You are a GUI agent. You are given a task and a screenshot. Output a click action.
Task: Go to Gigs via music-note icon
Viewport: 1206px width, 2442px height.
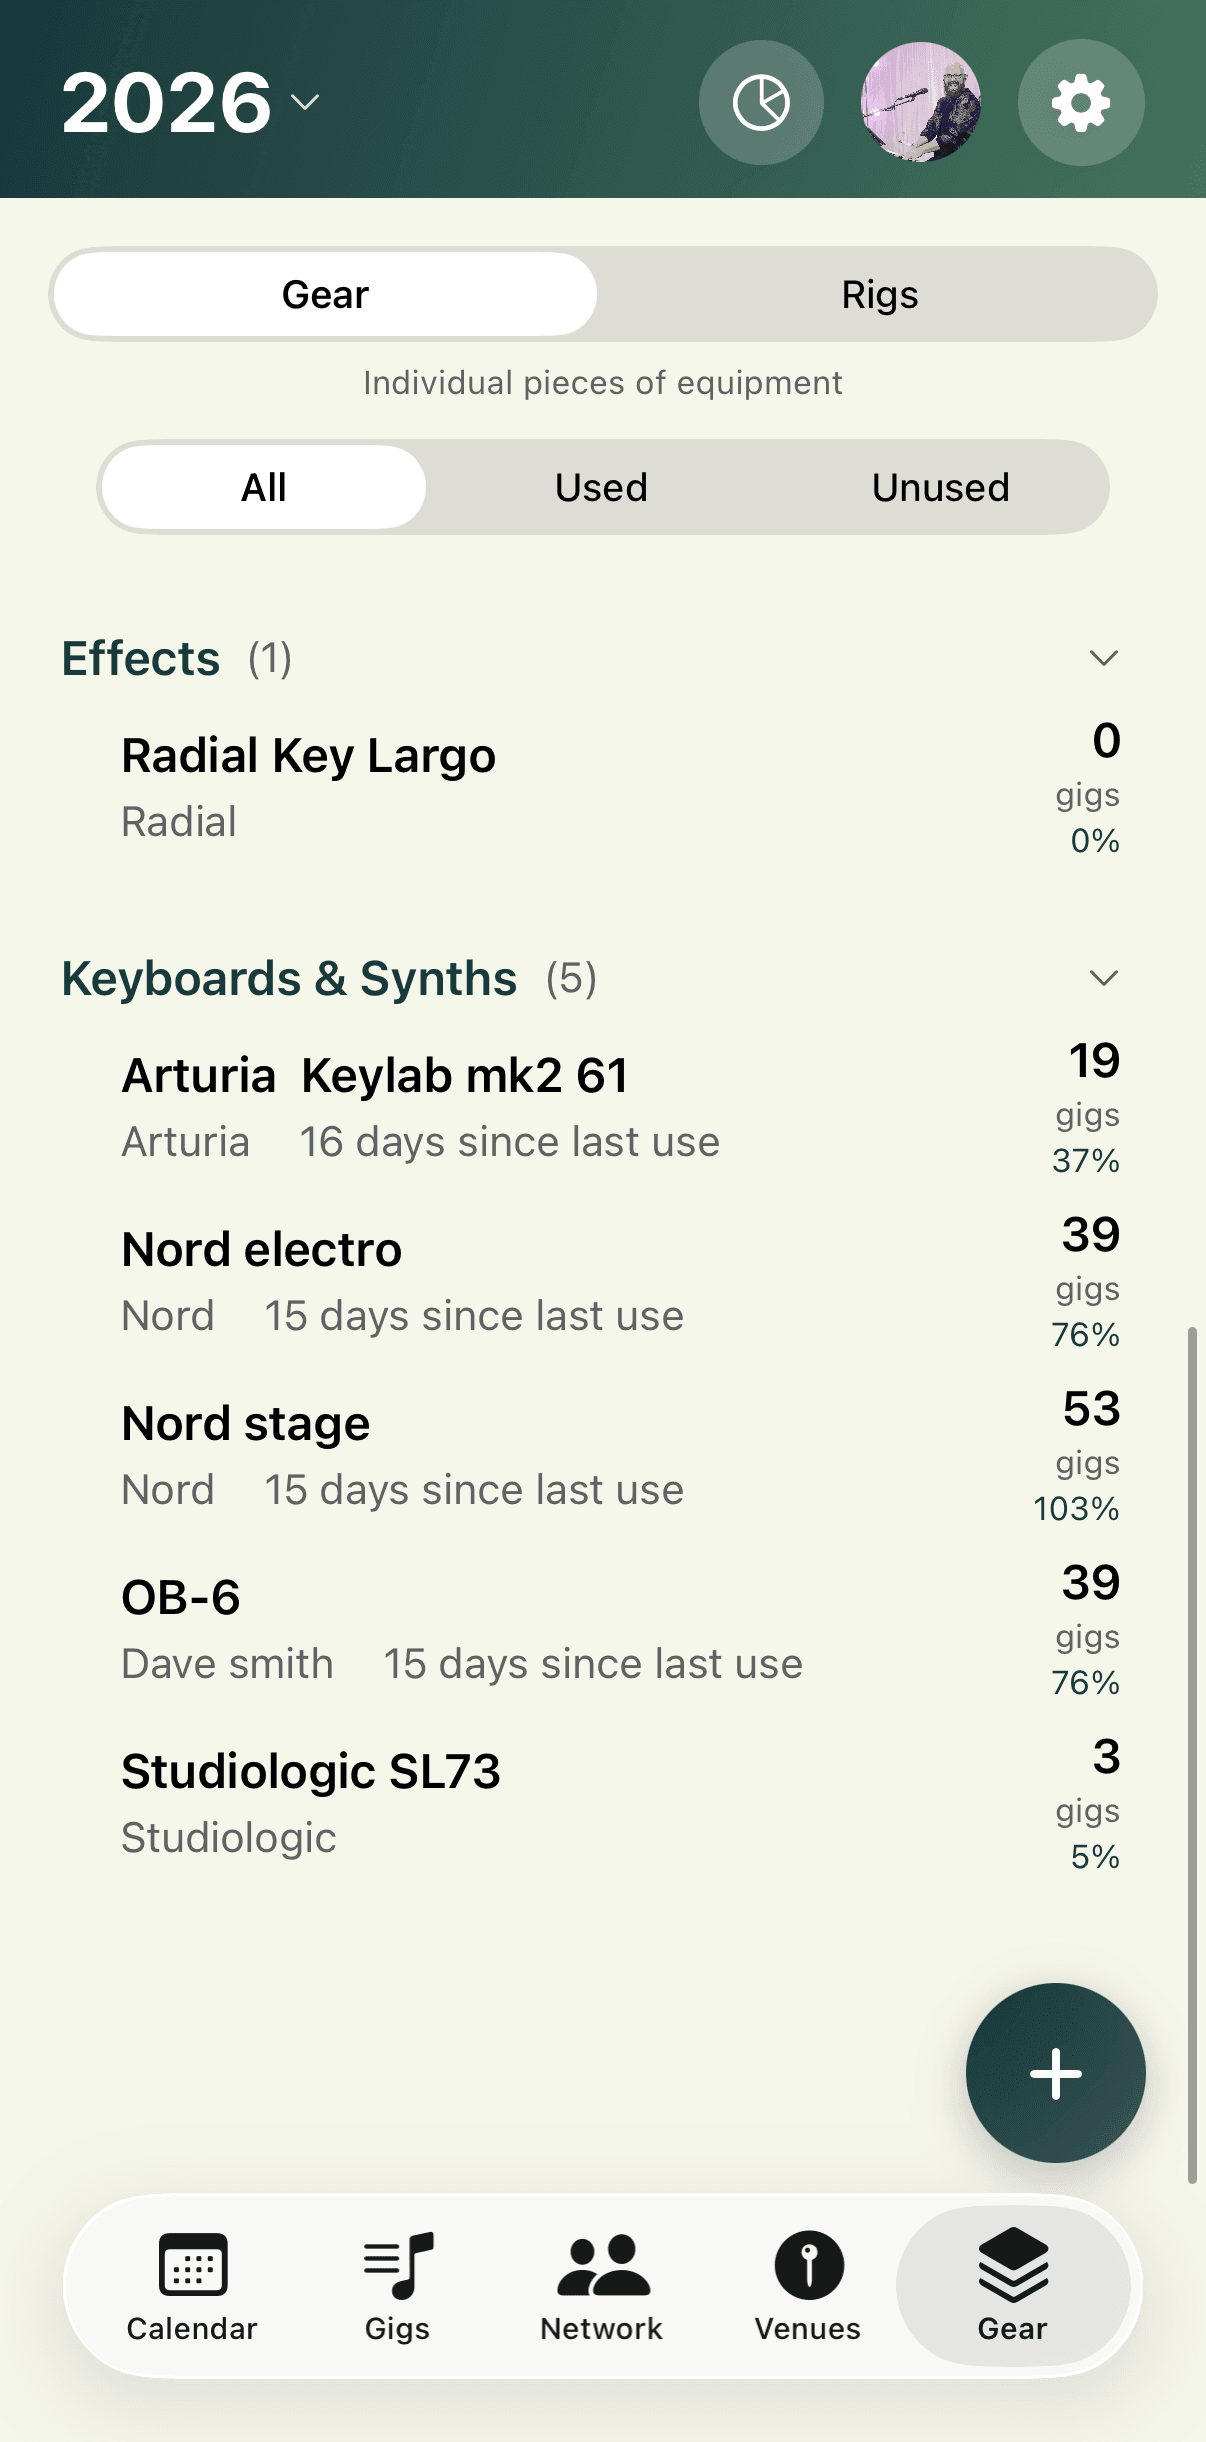[x=398, y=2266]
